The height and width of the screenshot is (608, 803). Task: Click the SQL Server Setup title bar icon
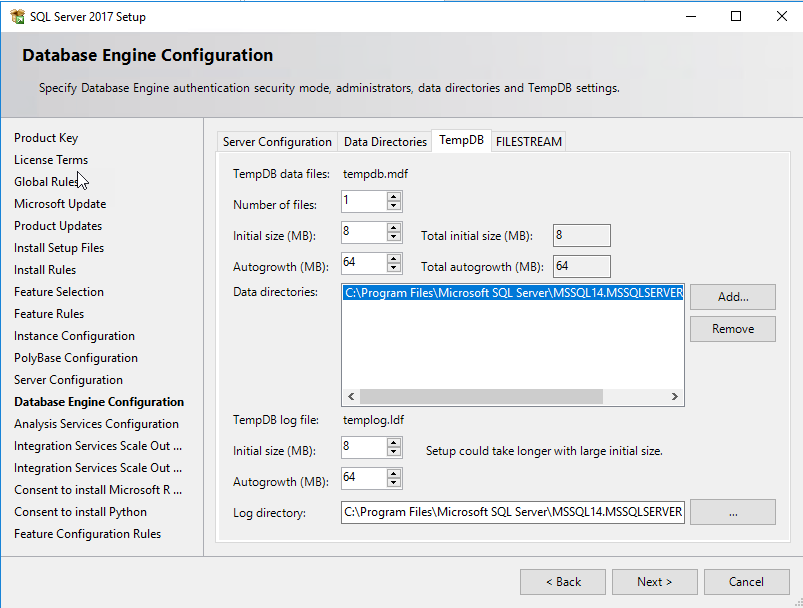pyautogui.click(x=17, y=16)
